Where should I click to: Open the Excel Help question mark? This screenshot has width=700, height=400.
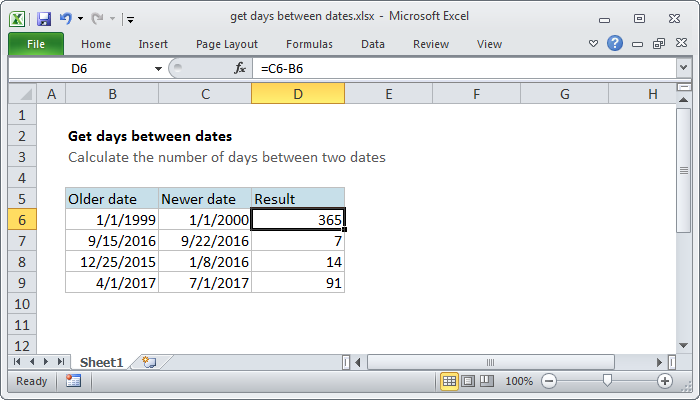(615, 44)
